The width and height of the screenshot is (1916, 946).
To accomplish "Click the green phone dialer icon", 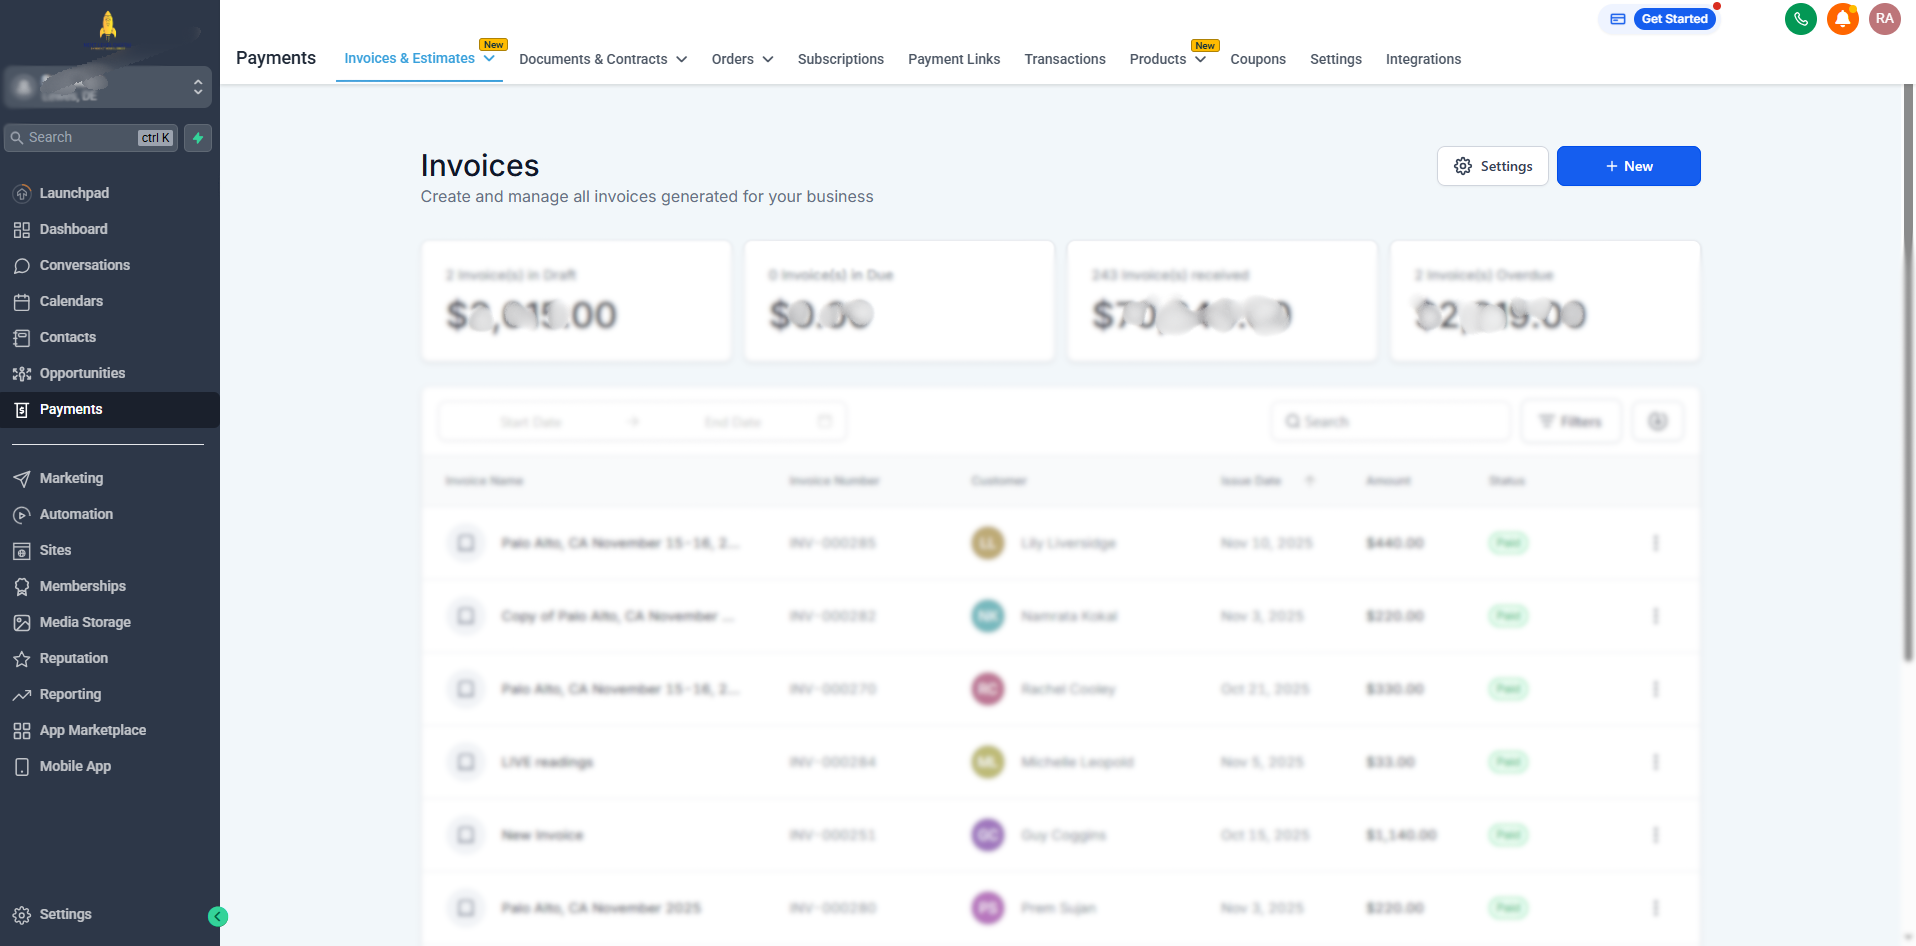I will coord(1800,19).
